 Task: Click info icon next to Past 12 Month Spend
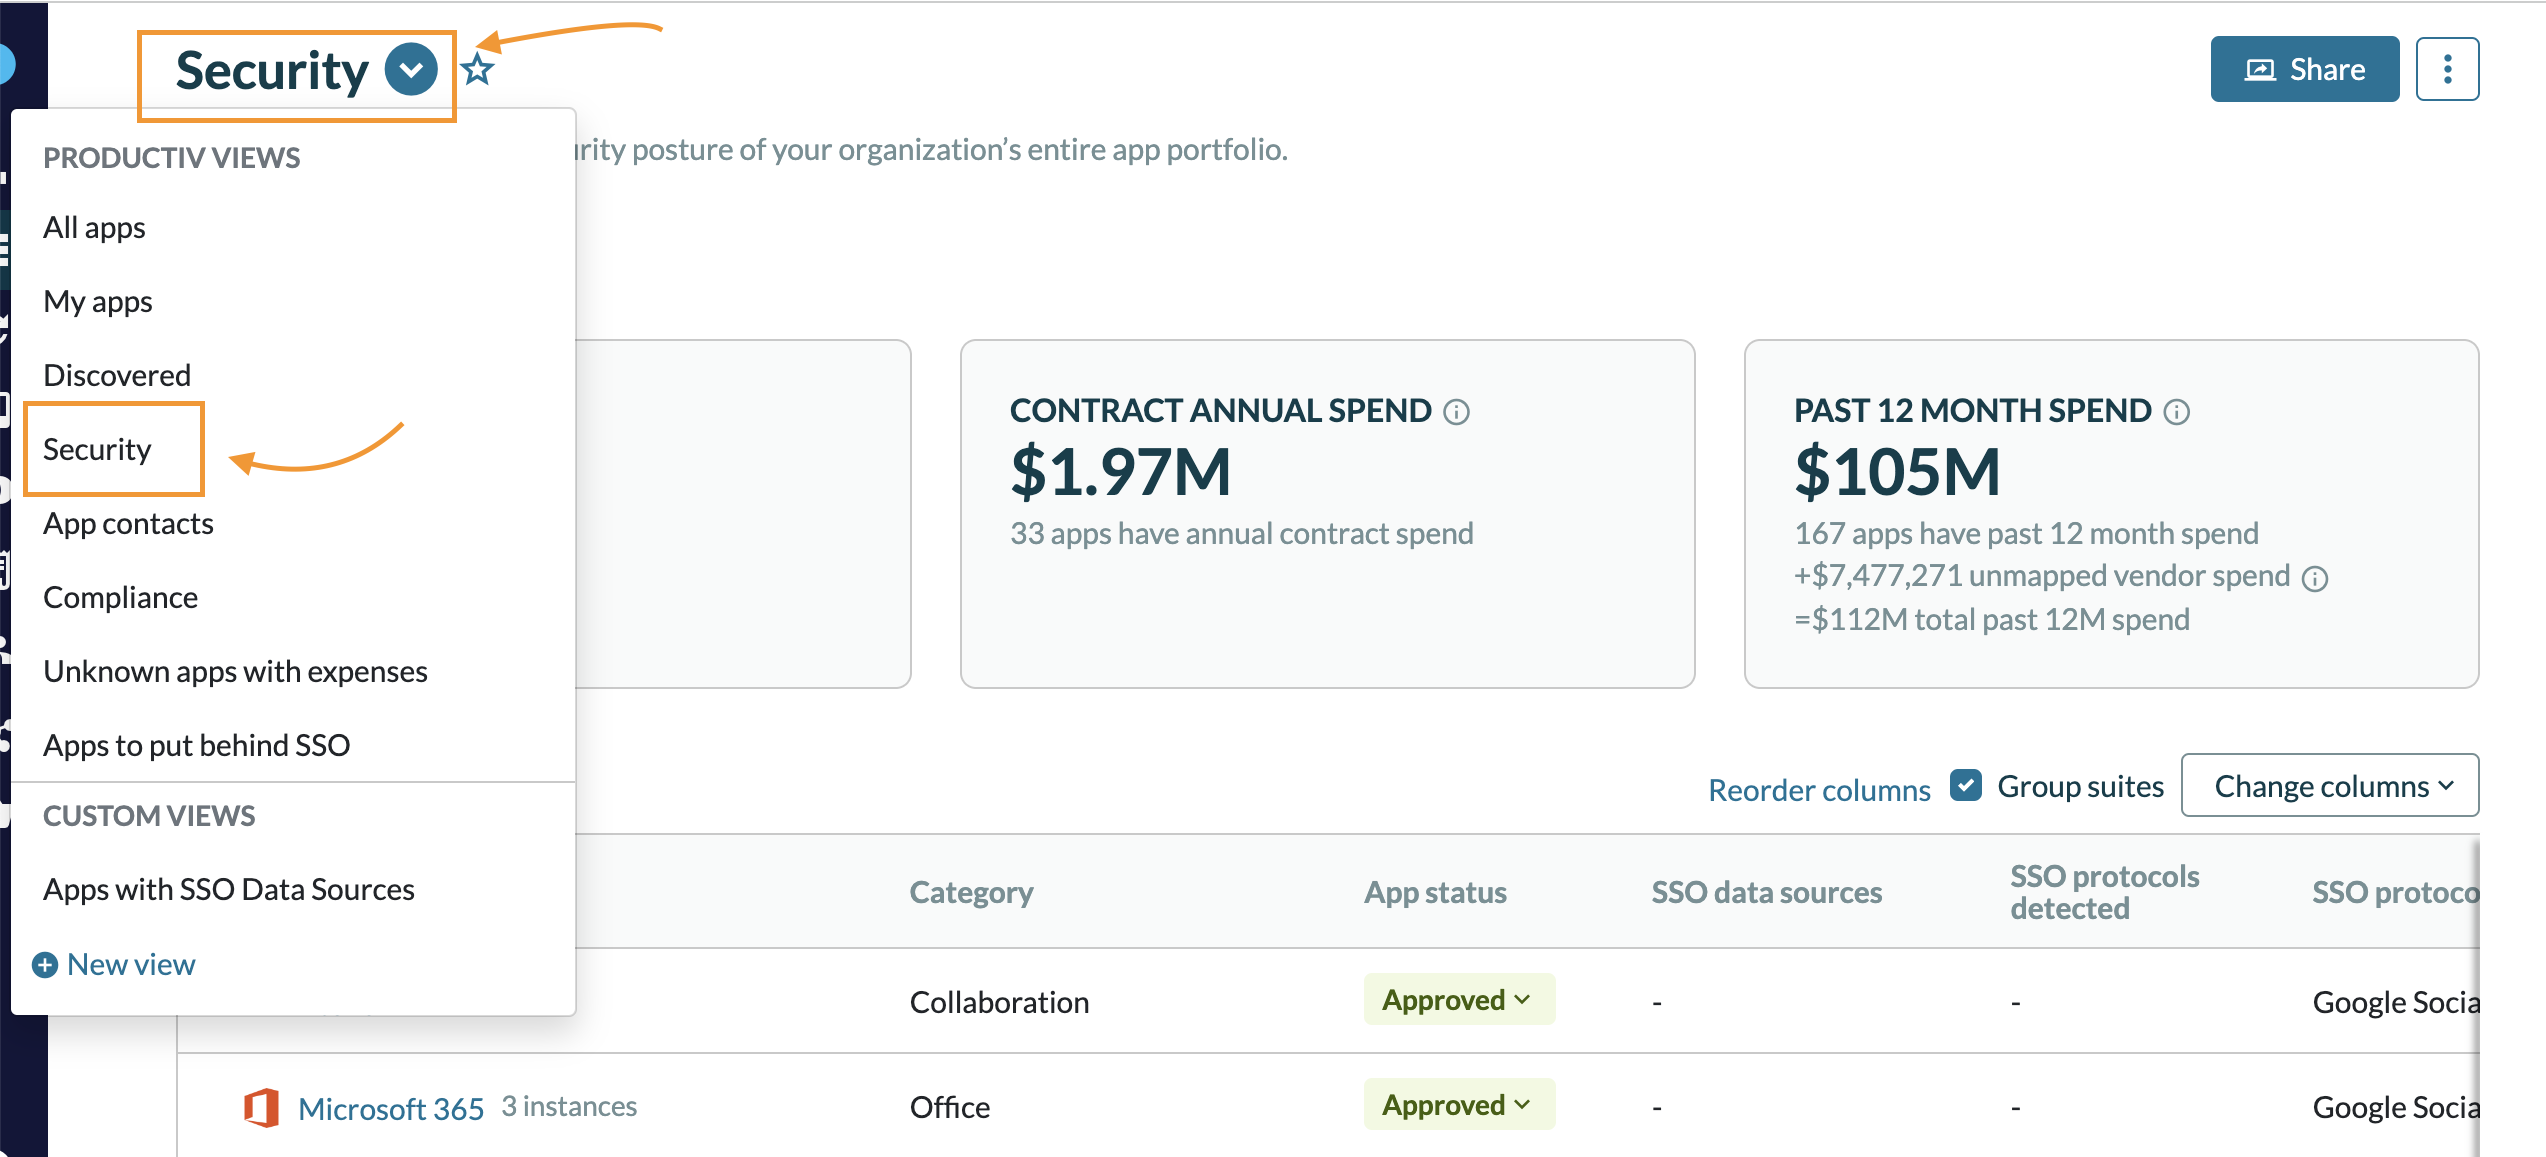click(x=2176, y=412)
